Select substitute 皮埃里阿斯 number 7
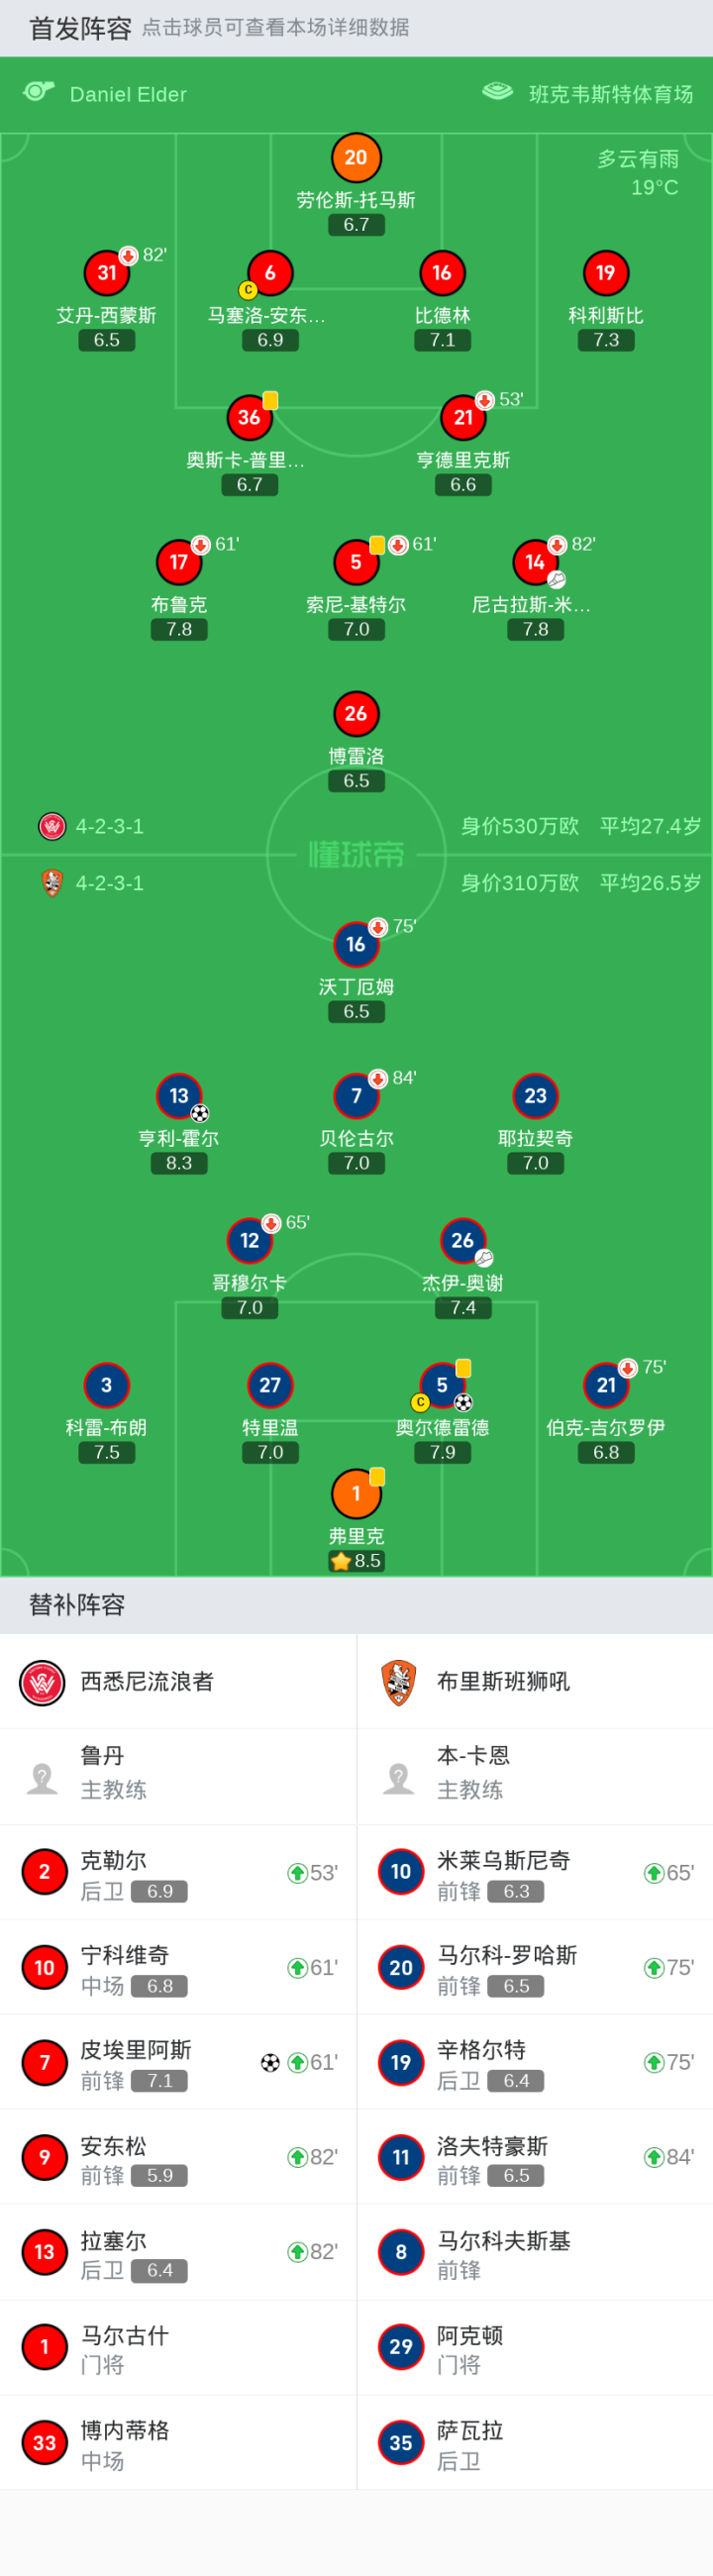 [45, 2063]
